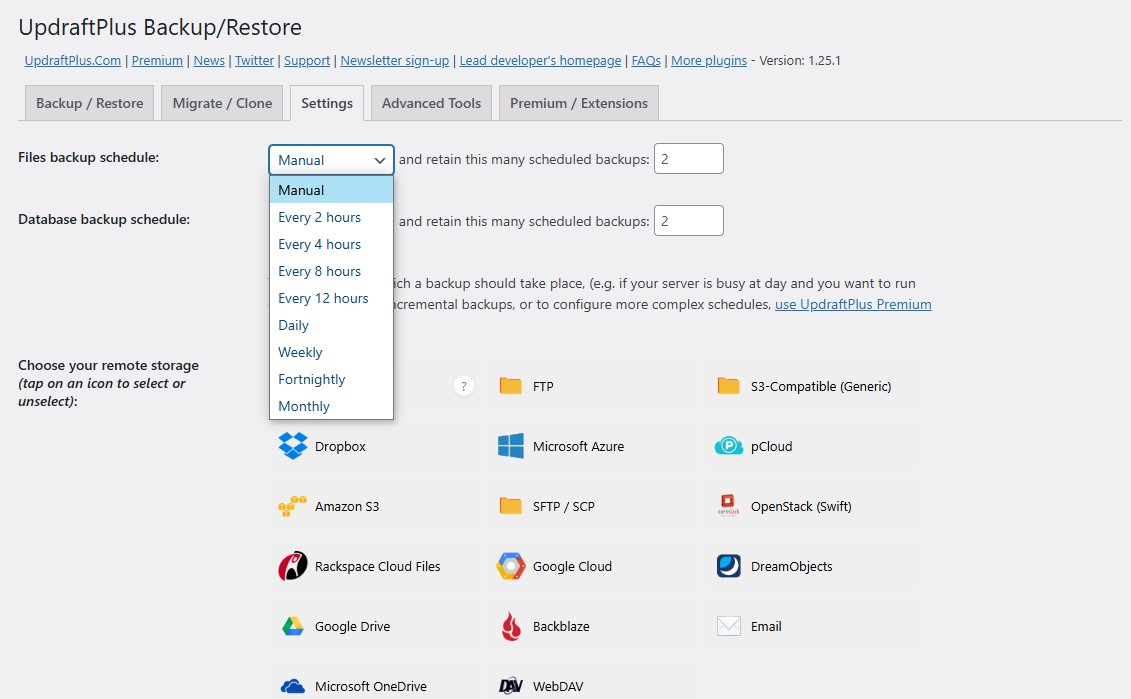This screenshot has height=699, width=1131.
Task: Choose the Fortnightly schedule option
Action: point(331,379)
